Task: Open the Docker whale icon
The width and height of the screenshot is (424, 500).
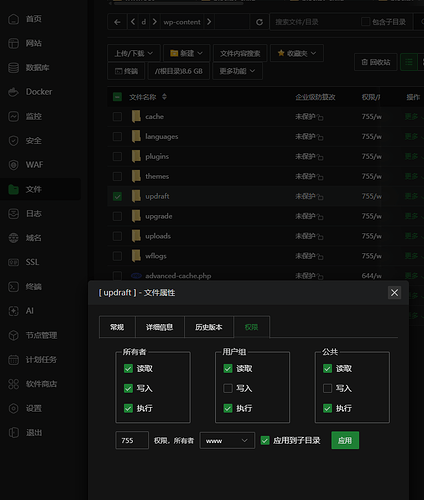Action: coord(13,92)
